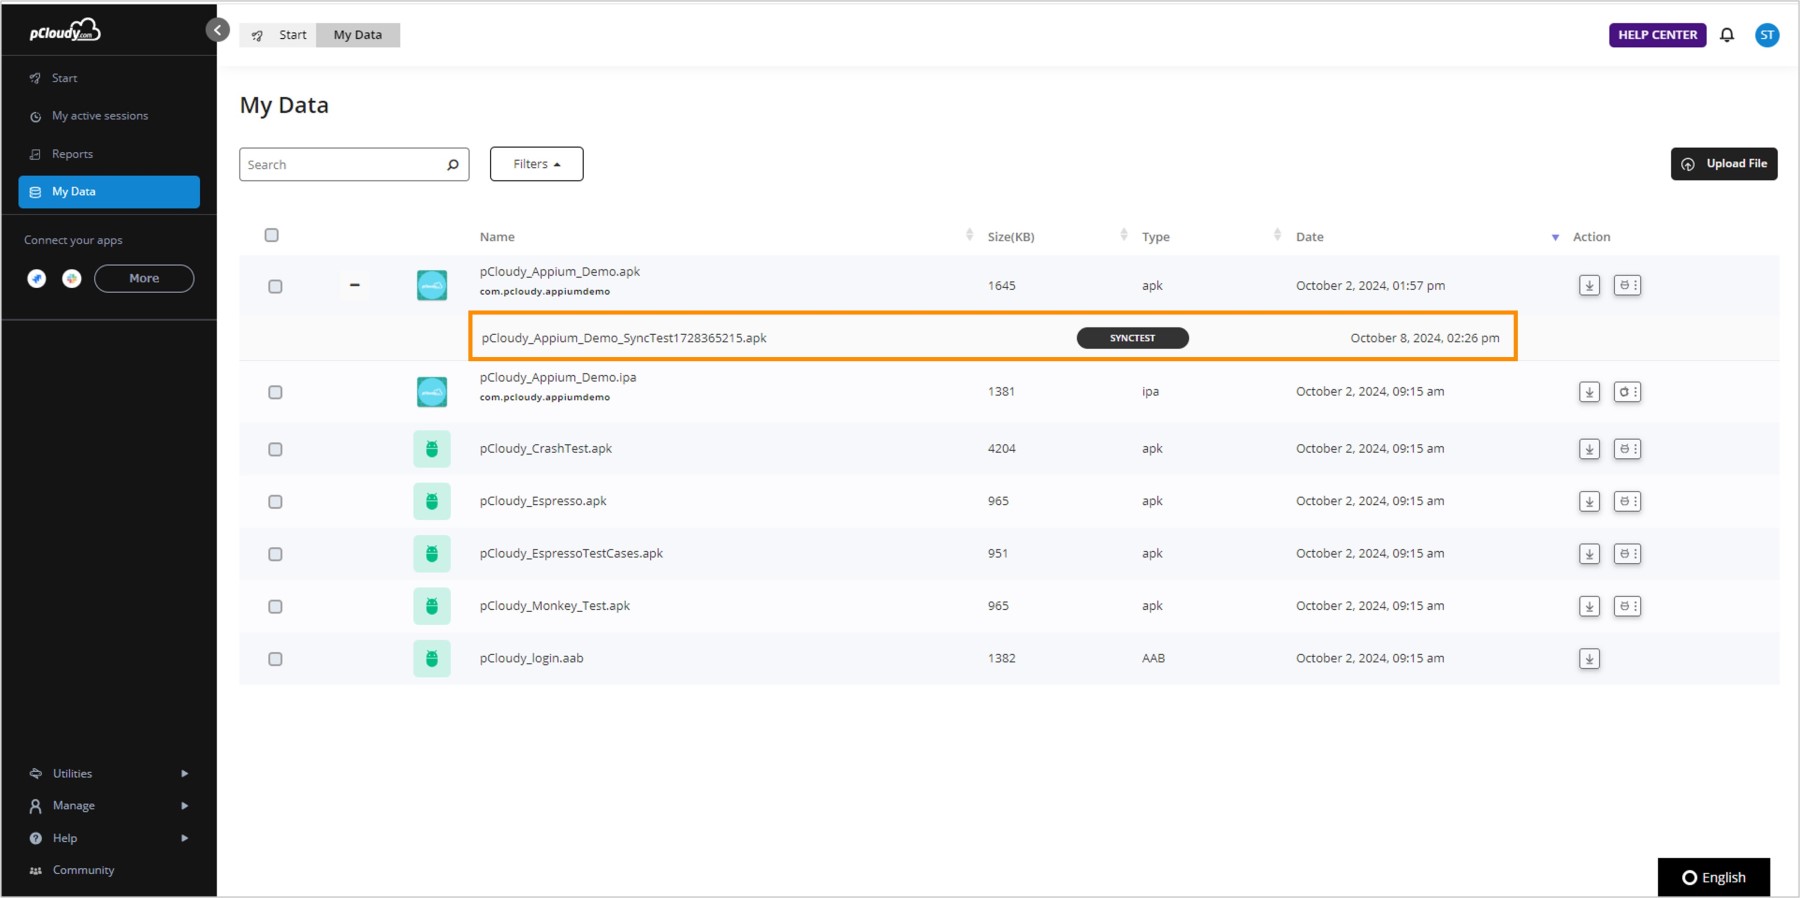Image resolution: width=1800 pixels, height=898 pixels.
Task: Download pCloudy_Monkey_Test.apk
Action: coord(1589,606)
